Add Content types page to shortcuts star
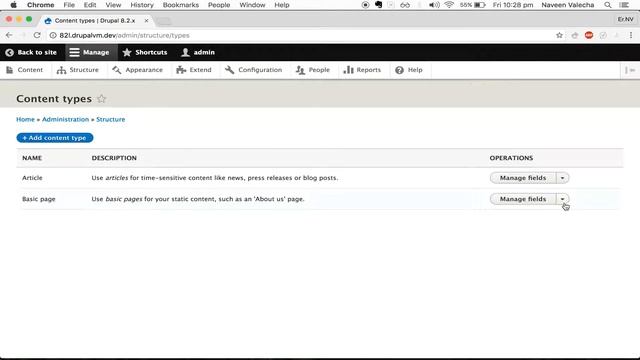This screenshot has height=360, width=640. (x=102, y=99)
